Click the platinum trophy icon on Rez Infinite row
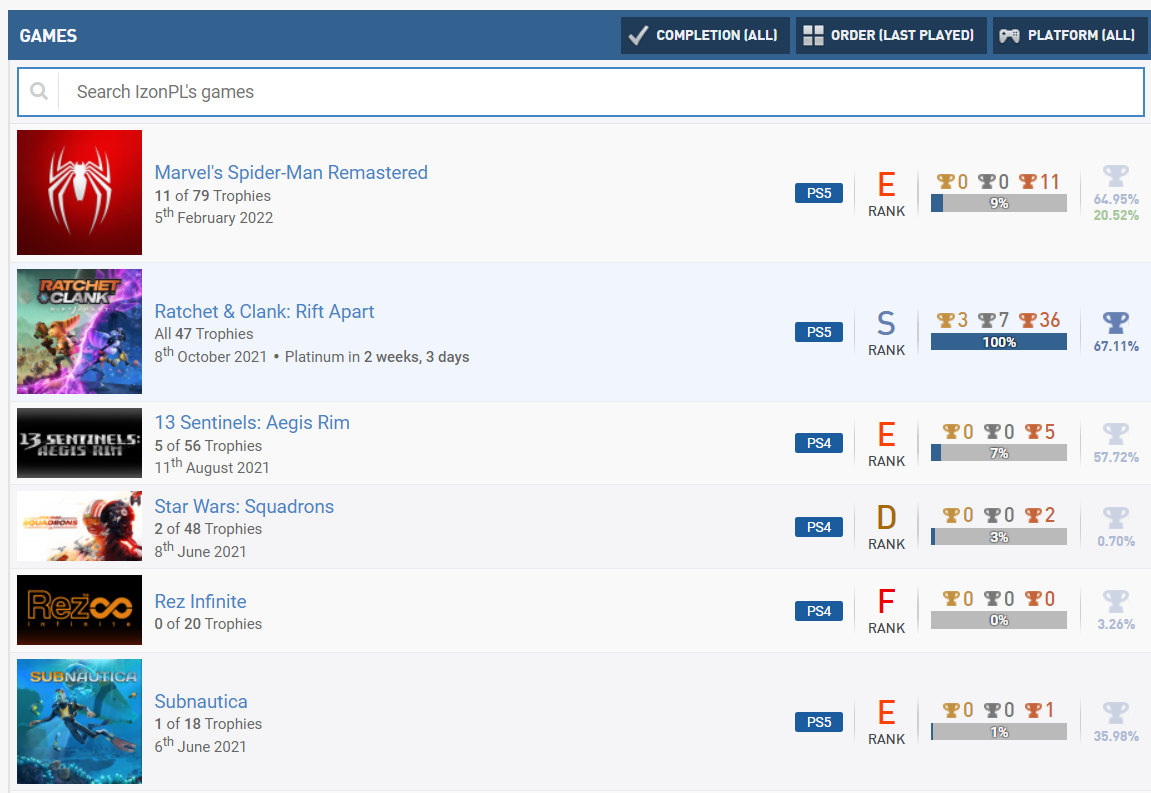This screenshot has height=793, width=1151. click(x=1116, y=601)
